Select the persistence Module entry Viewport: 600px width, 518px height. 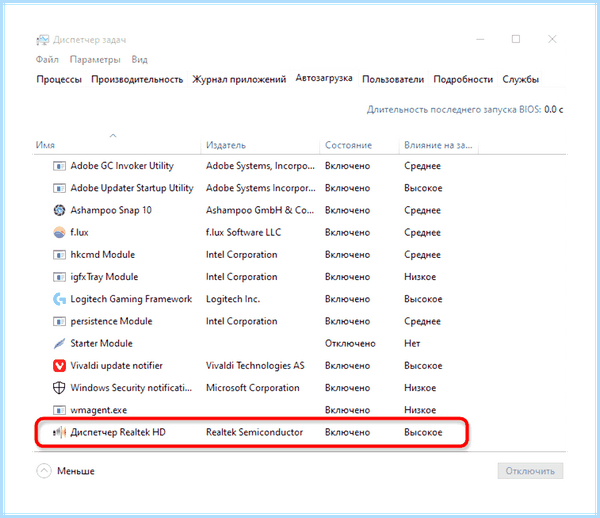click(111, 321)
